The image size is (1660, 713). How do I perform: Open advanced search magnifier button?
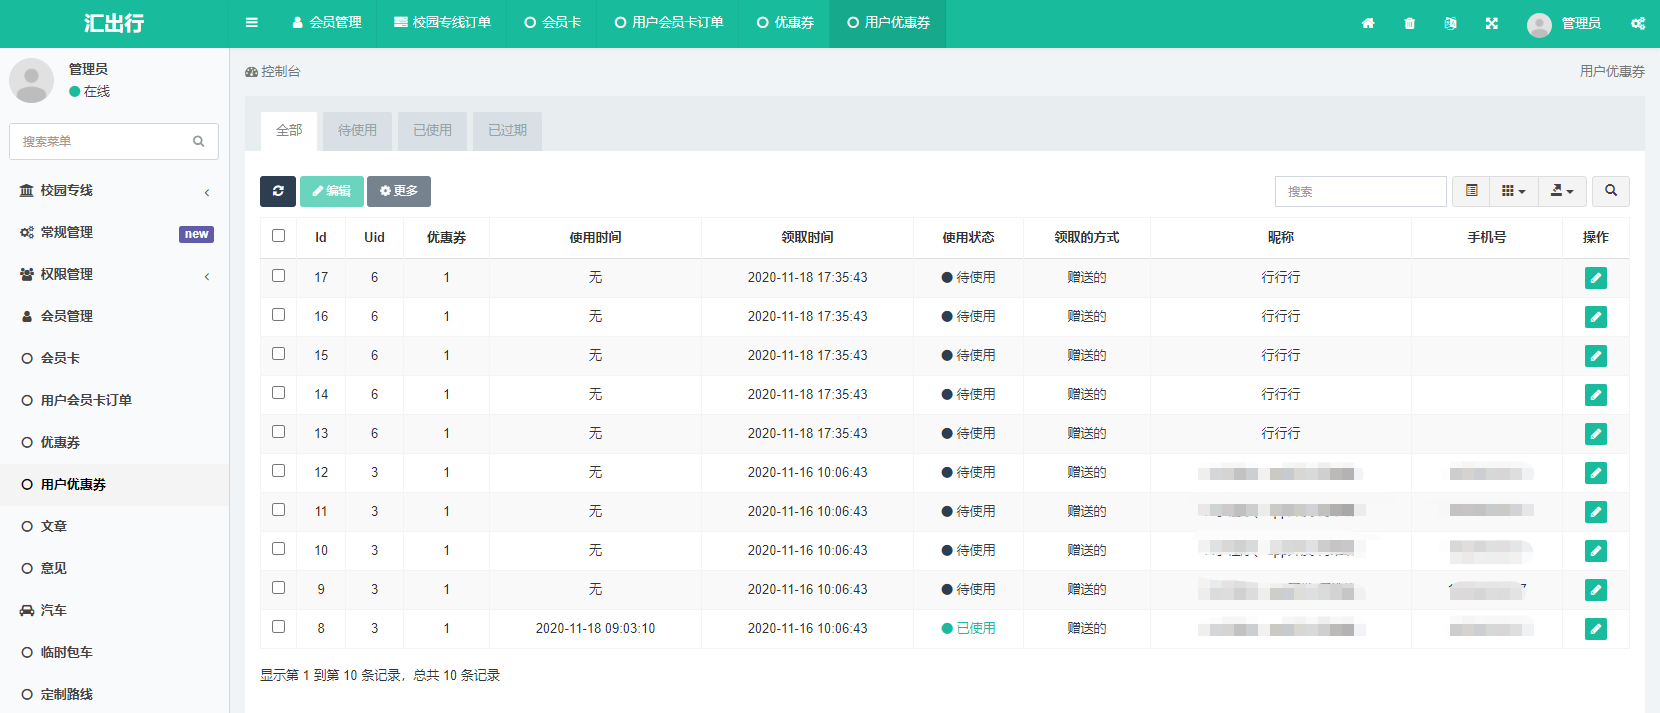tap(1611, 191)
